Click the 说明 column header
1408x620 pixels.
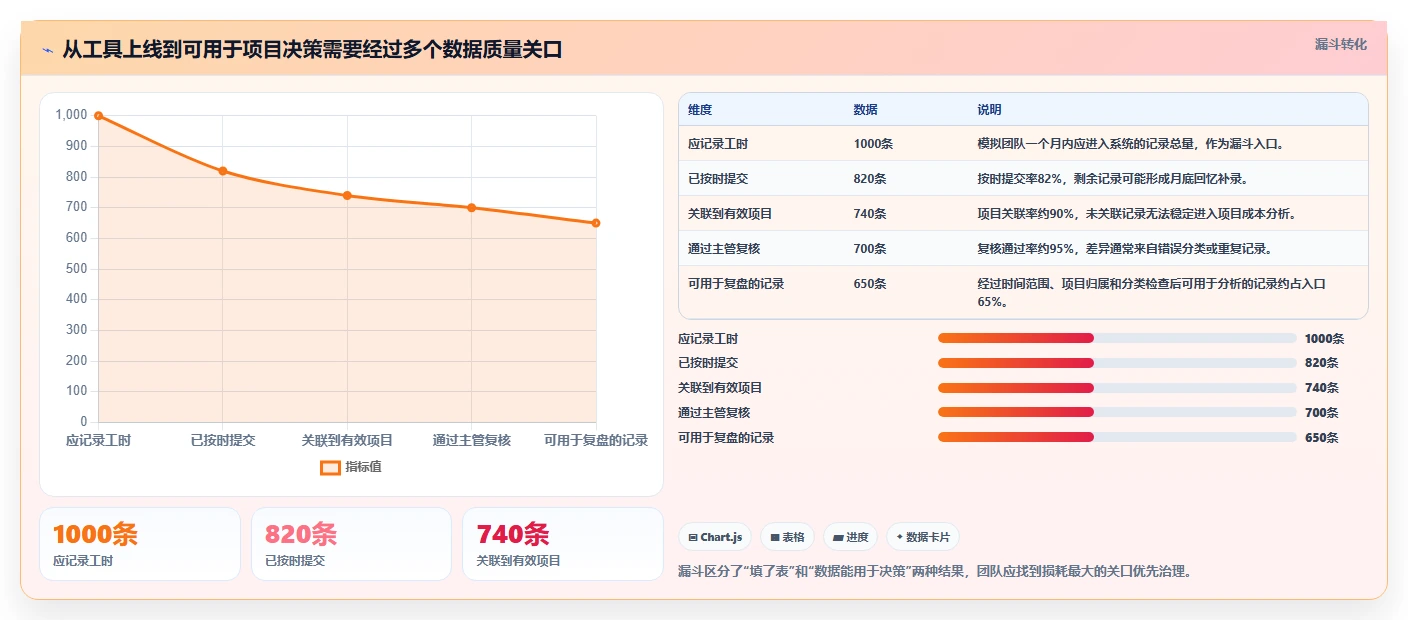[x=989, y=110]
